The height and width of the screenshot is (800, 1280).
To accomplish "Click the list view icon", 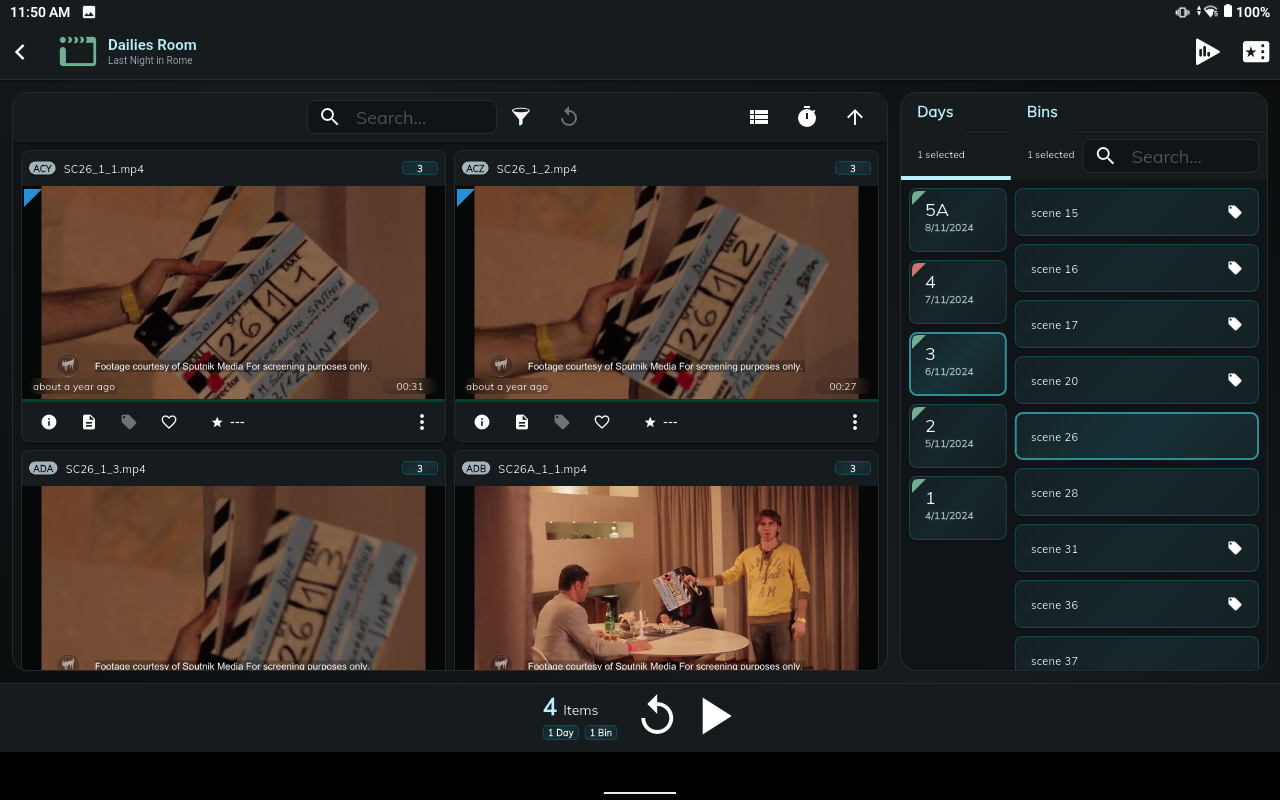I will [759, 117].
